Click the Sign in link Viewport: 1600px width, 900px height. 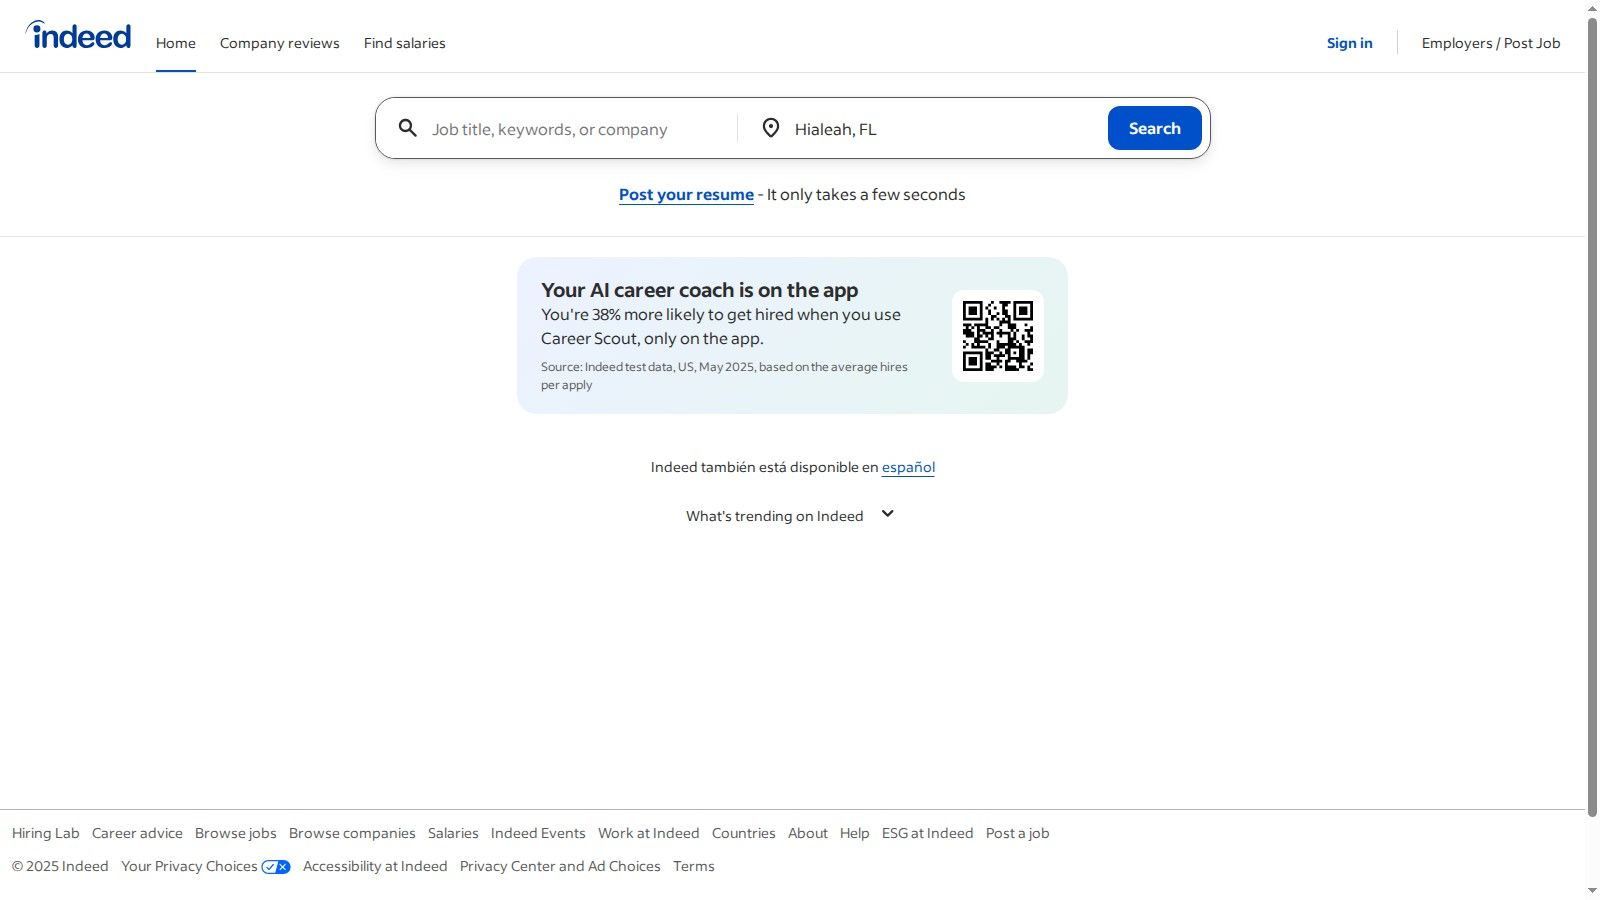(x=1350, y=43)
